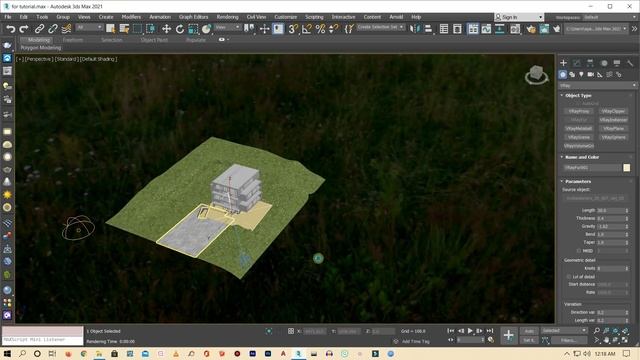640x360 pixels.
Task: Open the Curve Editor
Action: coord(486,29)
